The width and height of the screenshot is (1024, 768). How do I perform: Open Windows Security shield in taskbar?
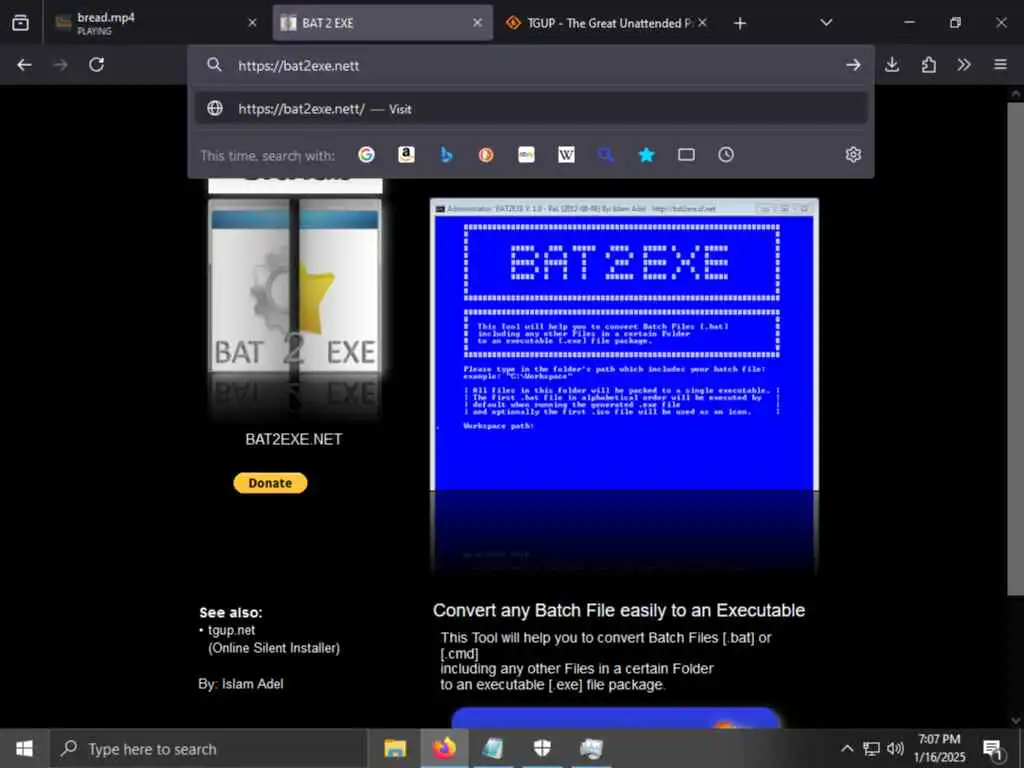coord(542,748)
